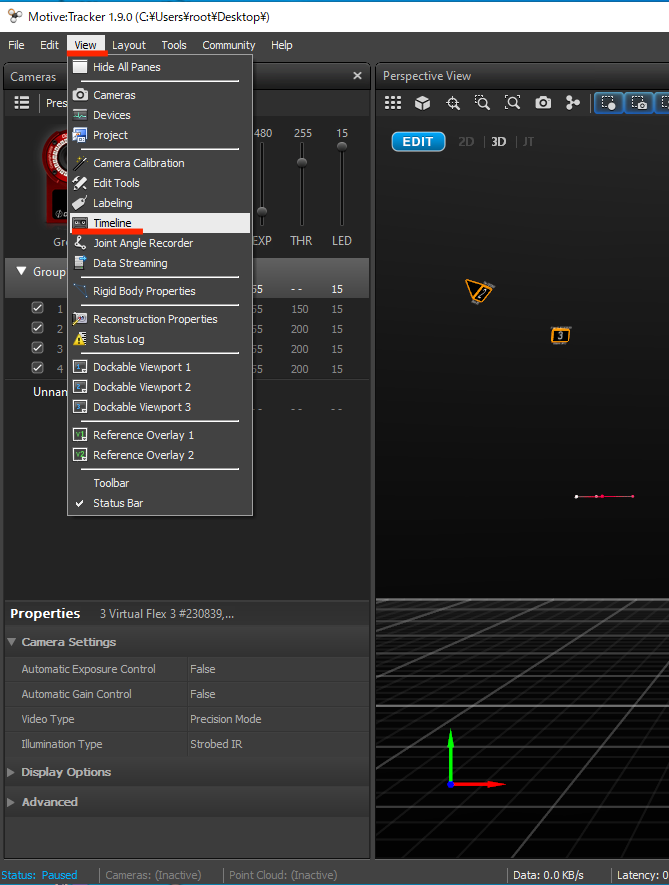Select camera 2 icon in 3D view
This screenshot has height=885, width=669.
pos(479,291)
